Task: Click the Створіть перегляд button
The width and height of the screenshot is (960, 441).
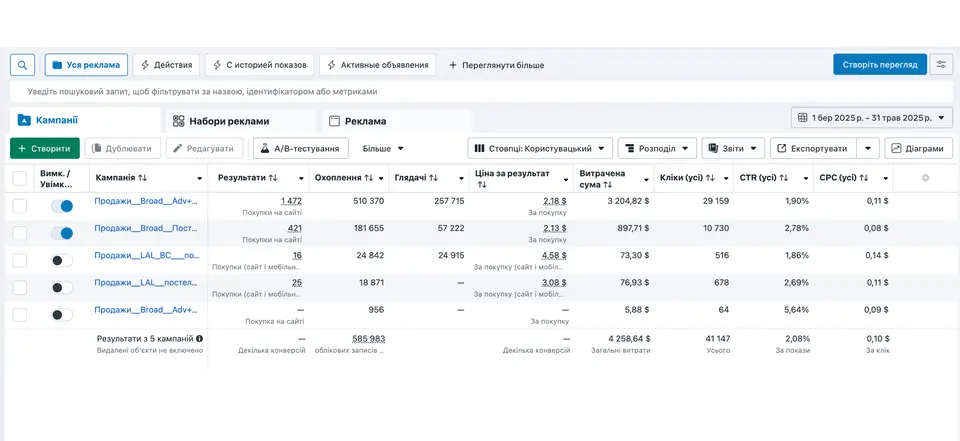Action: click(x=880, y=64)
